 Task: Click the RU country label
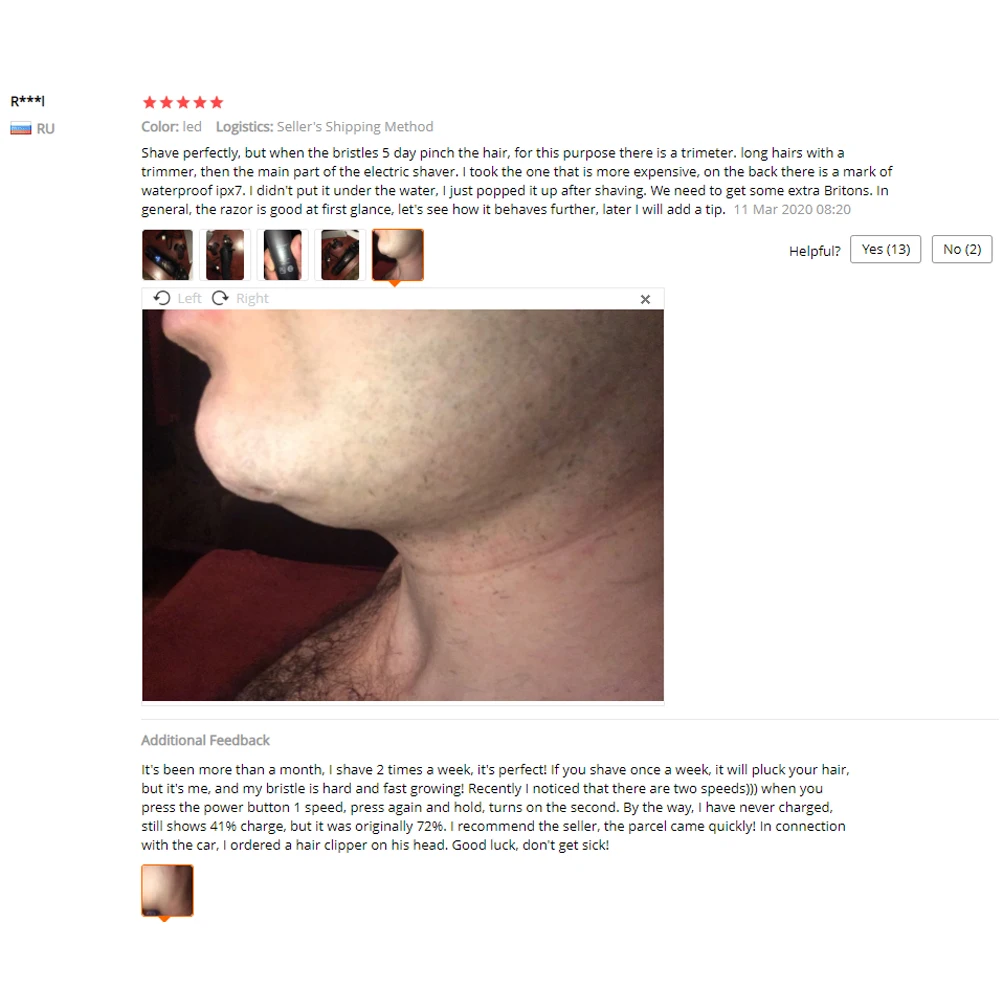[45, 129]
